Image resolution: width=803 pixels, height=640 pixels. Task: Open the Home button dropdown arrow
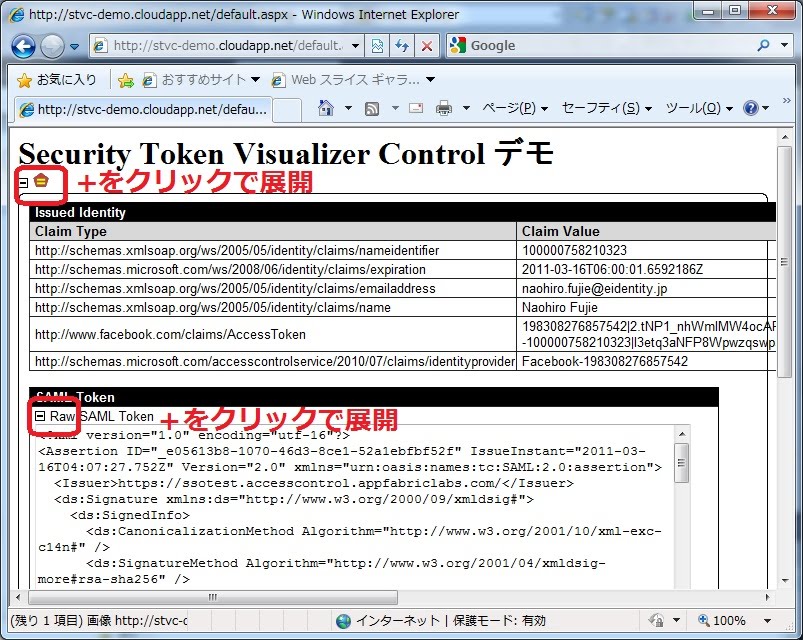(x=348, y=108)
